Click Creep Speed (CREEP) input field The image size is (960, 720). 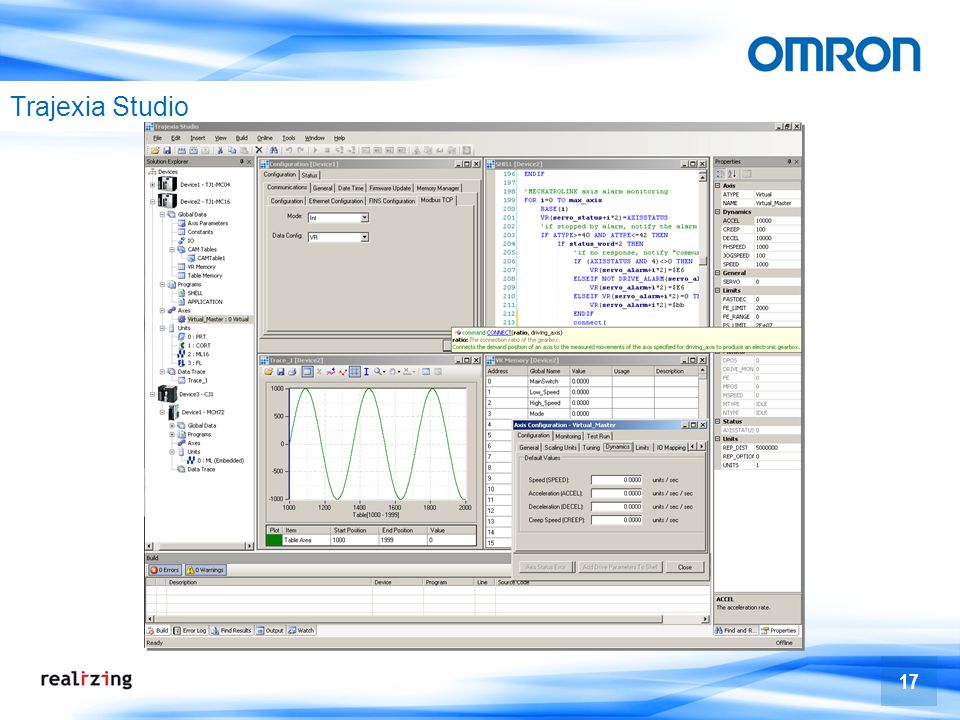click(617, 520)
